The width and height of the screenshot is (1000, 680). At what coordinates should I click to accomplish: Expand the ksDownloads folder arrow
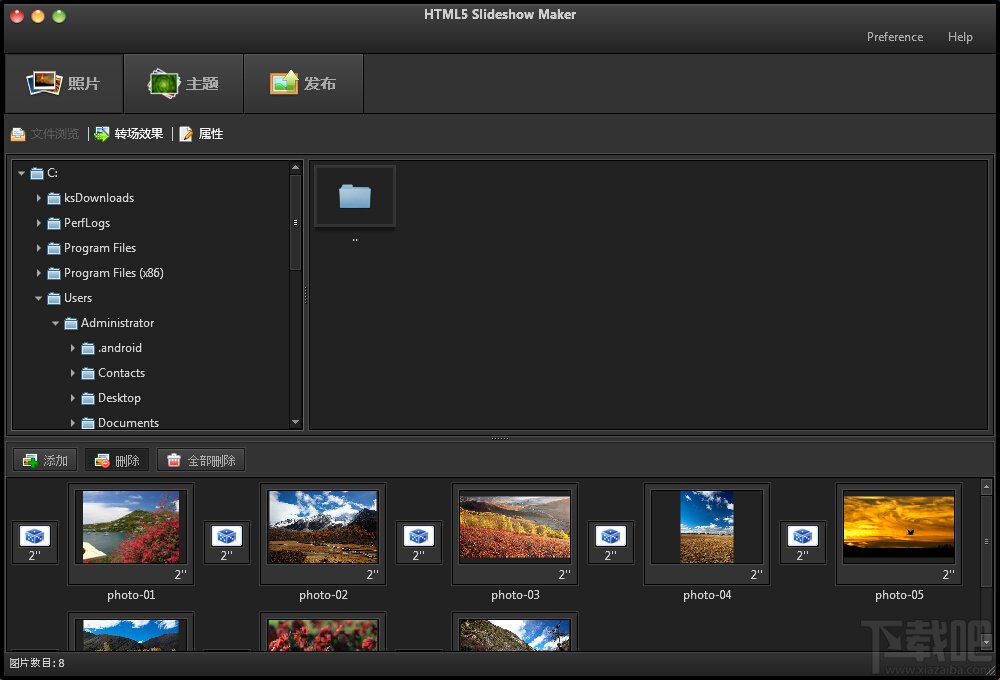pyautogui.click(x=38, y=198)
